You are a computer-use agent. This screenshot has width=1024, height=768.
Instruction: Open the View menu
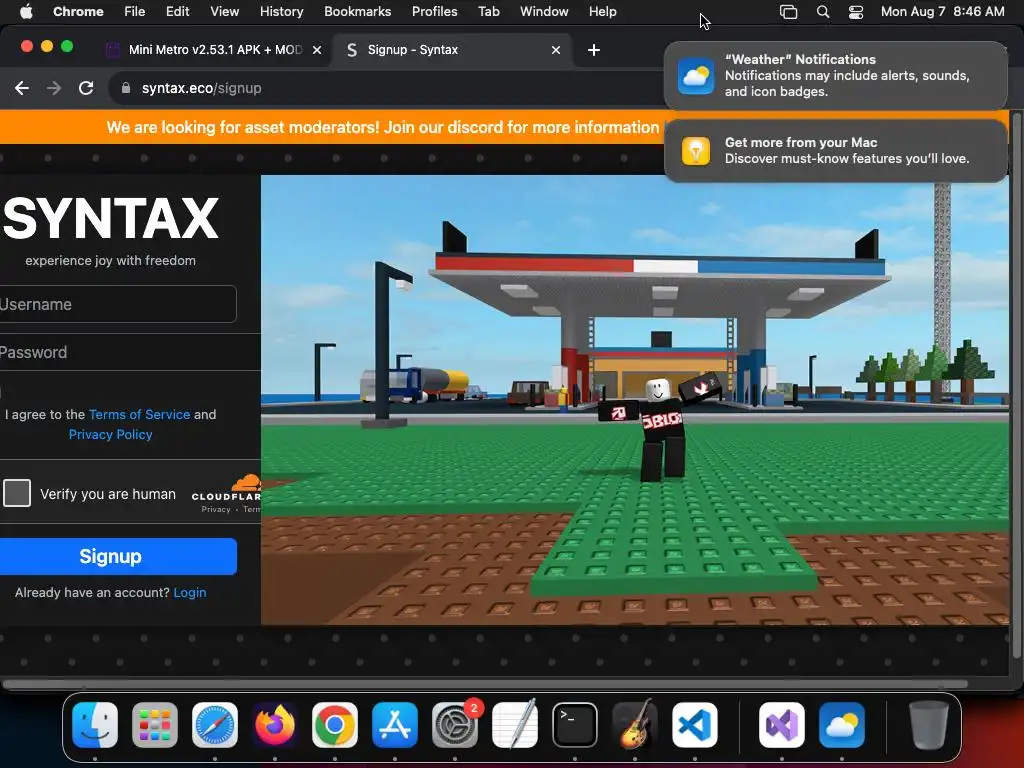click(224, 12)
